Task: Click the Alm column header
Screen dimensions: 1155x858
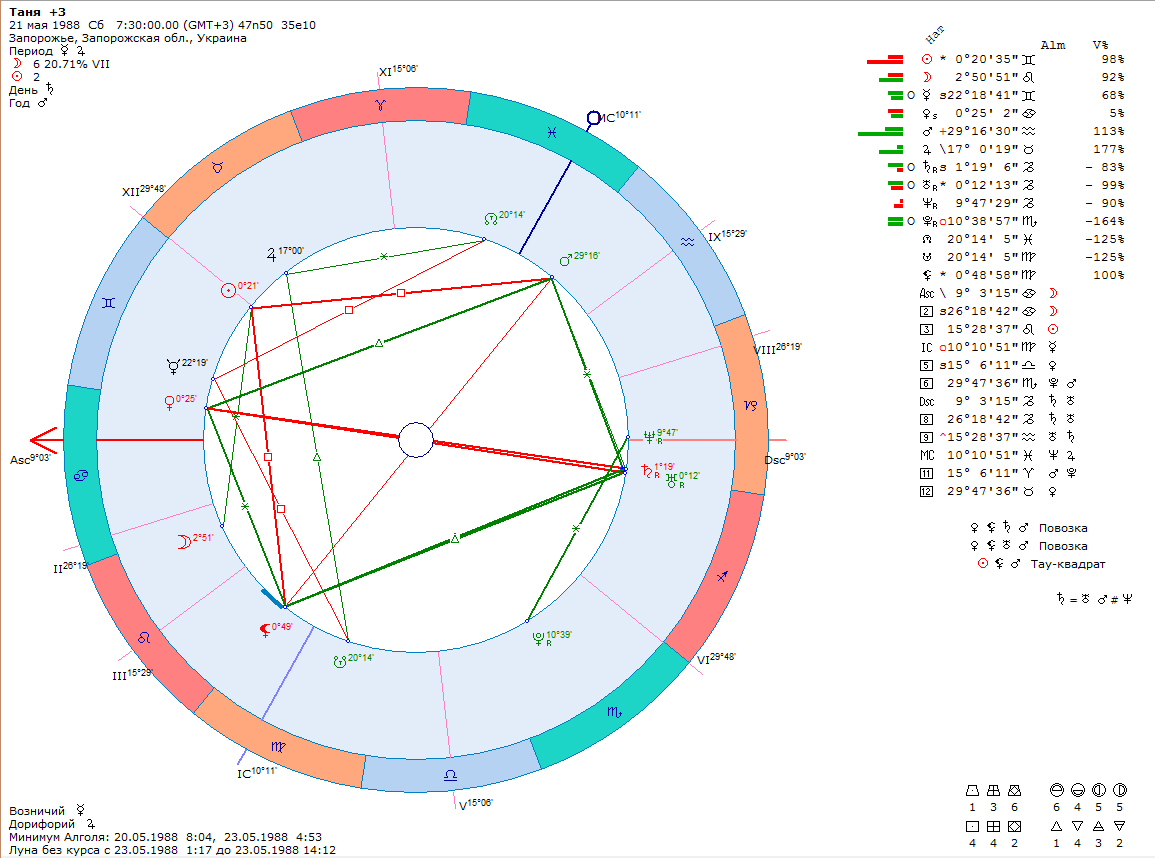Action: 1053,45
